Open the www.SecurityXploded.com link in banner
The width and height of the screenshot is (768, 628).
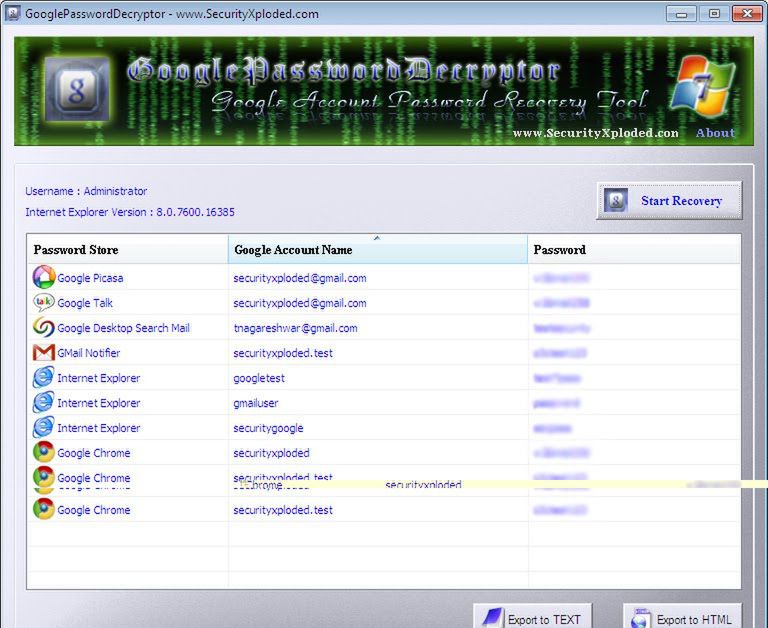[595, 133]
